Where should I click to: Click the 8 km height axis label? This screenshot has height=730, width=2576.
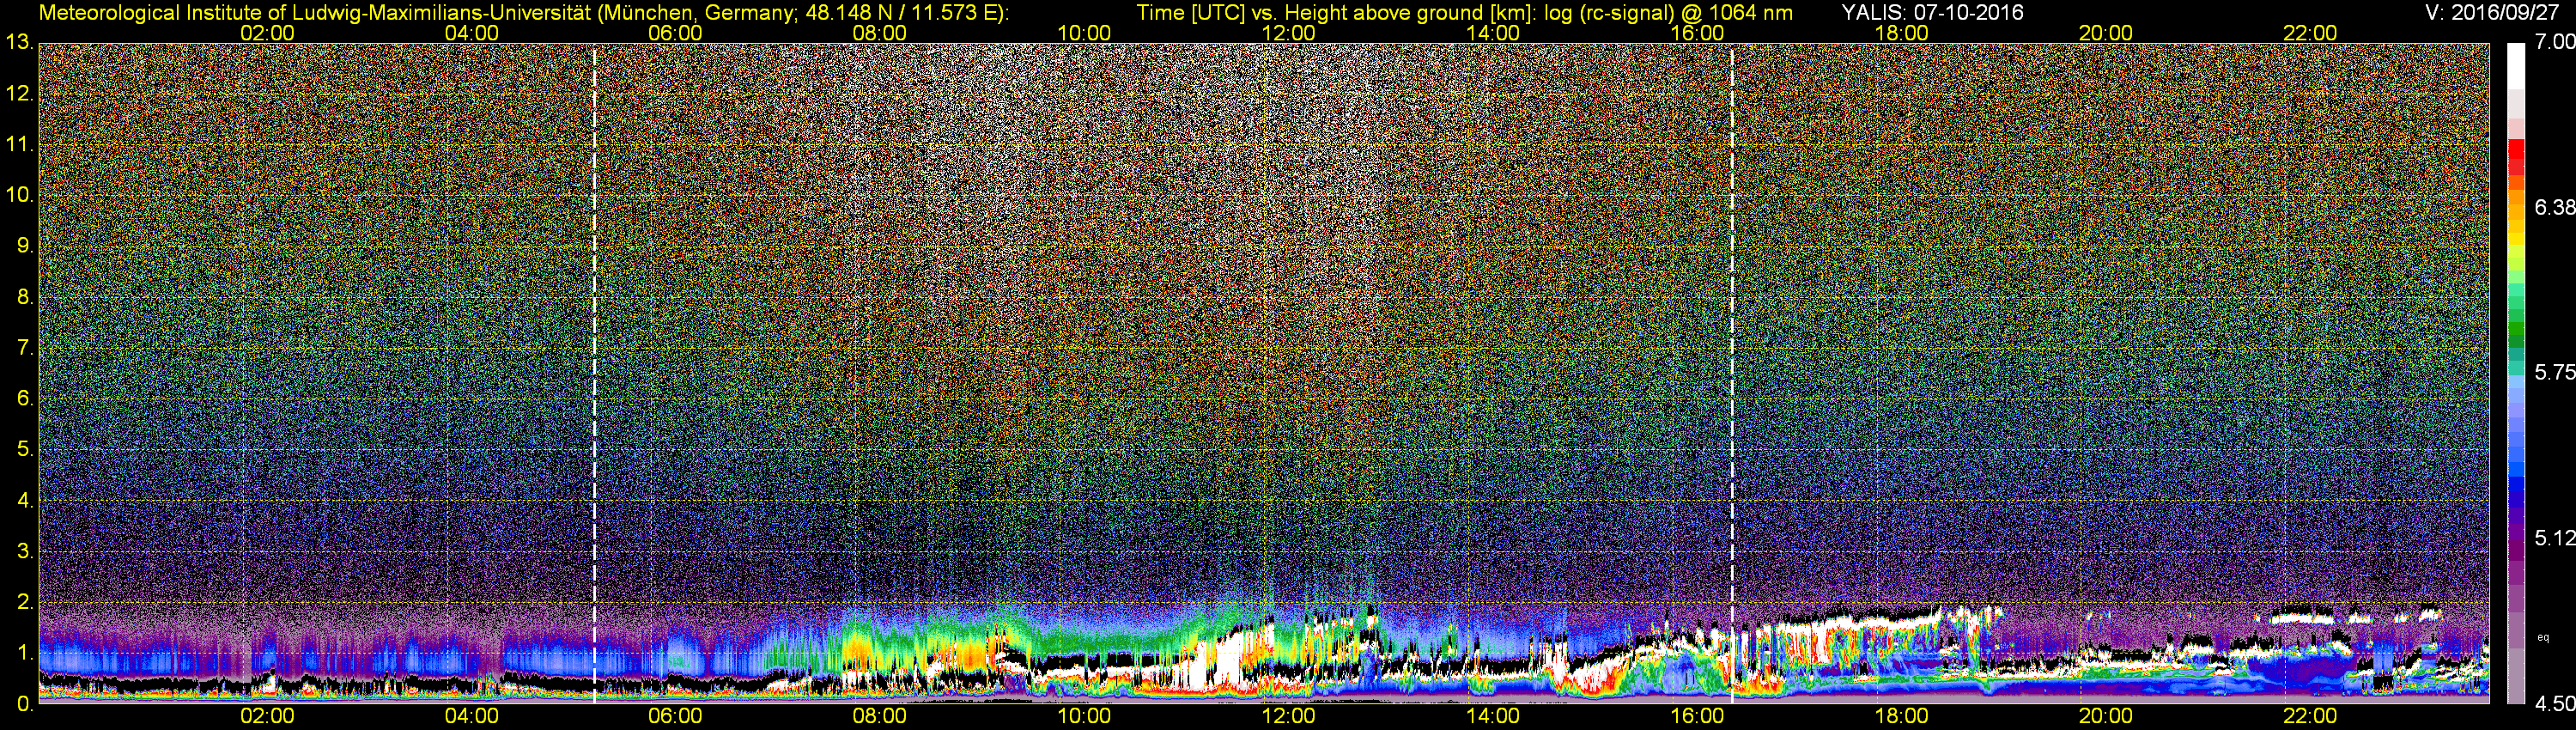25,297
